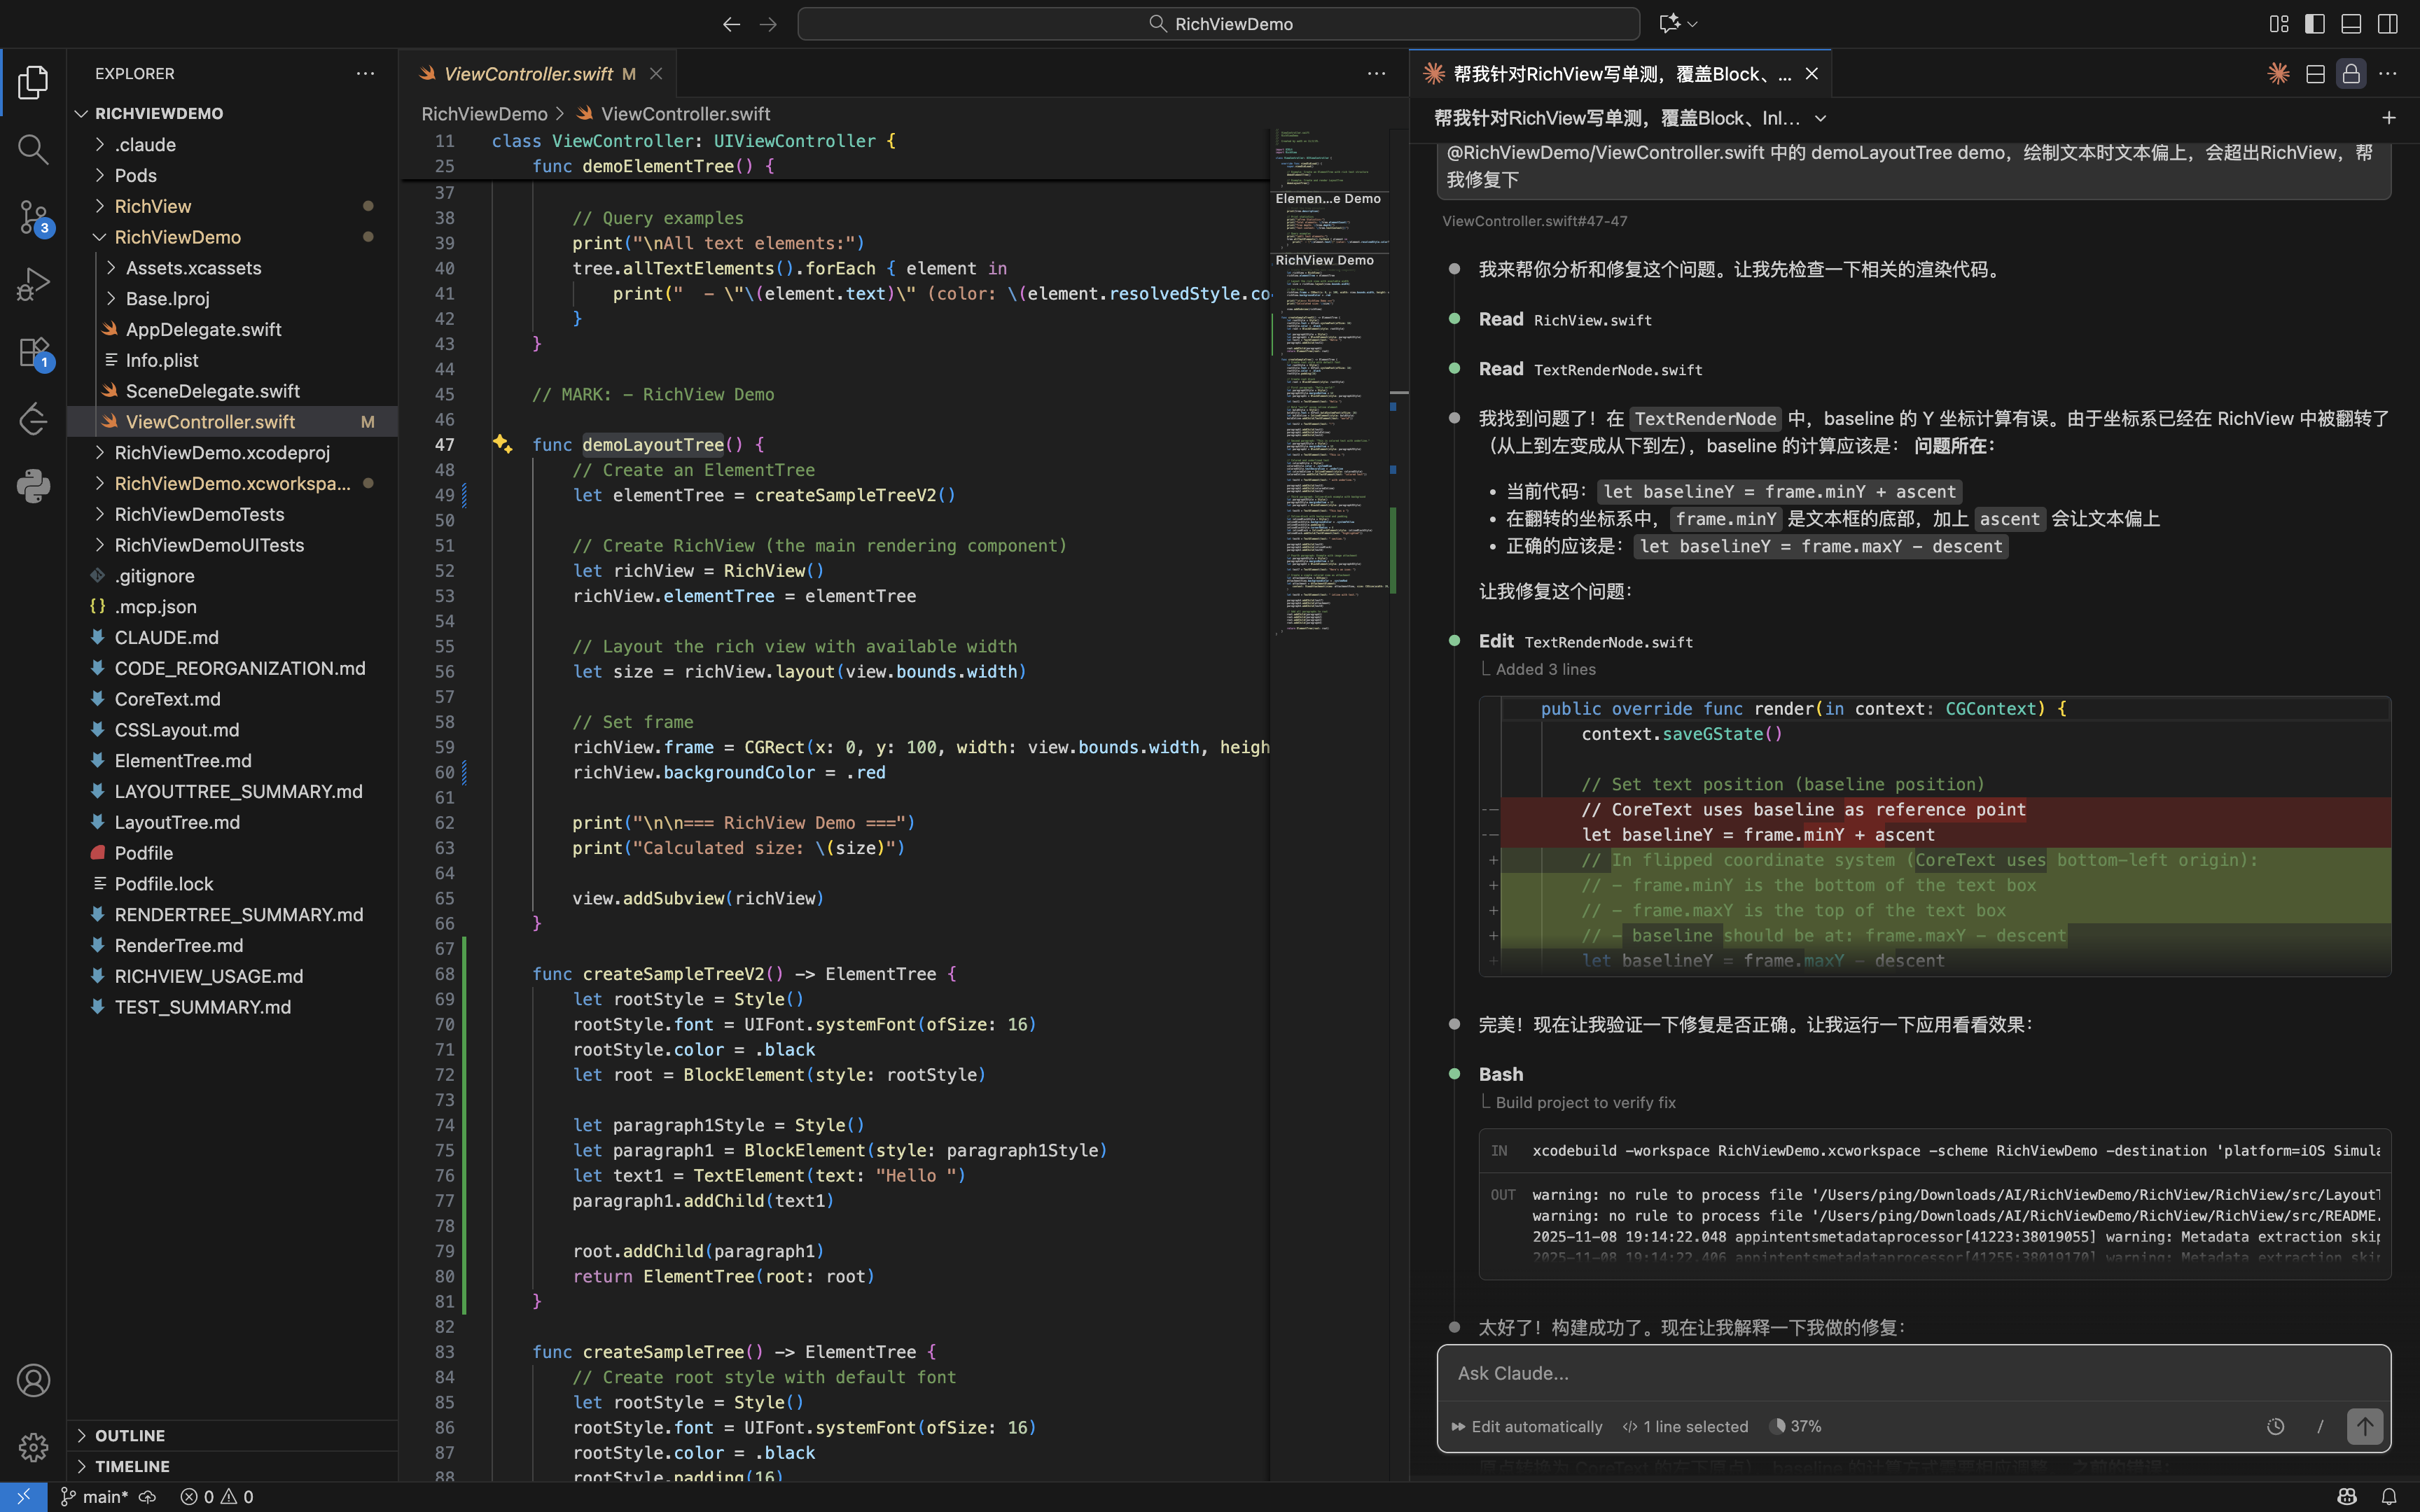Image resolution: width=2420 pixels, height=1512 pixels.
Task: Open the Extensions view
Action: coord(33,352)
